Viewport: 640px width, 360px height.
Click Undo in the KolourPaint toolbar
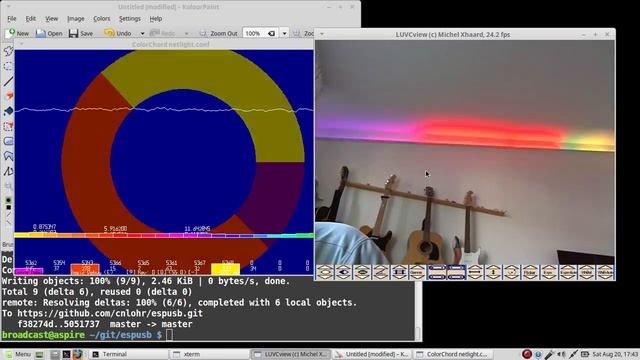point(118,33)
